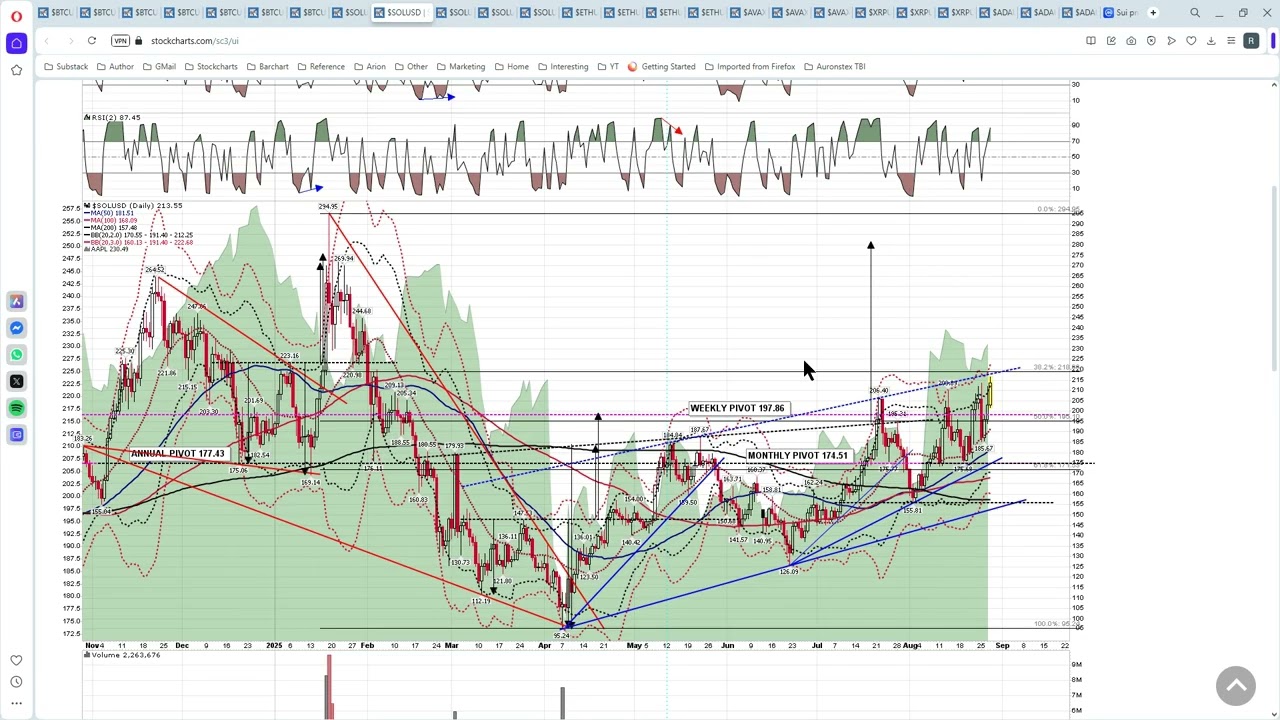The image size is (1280, 720).
Task: Open Spotify player in the sidebar
Action: (16, 408)
